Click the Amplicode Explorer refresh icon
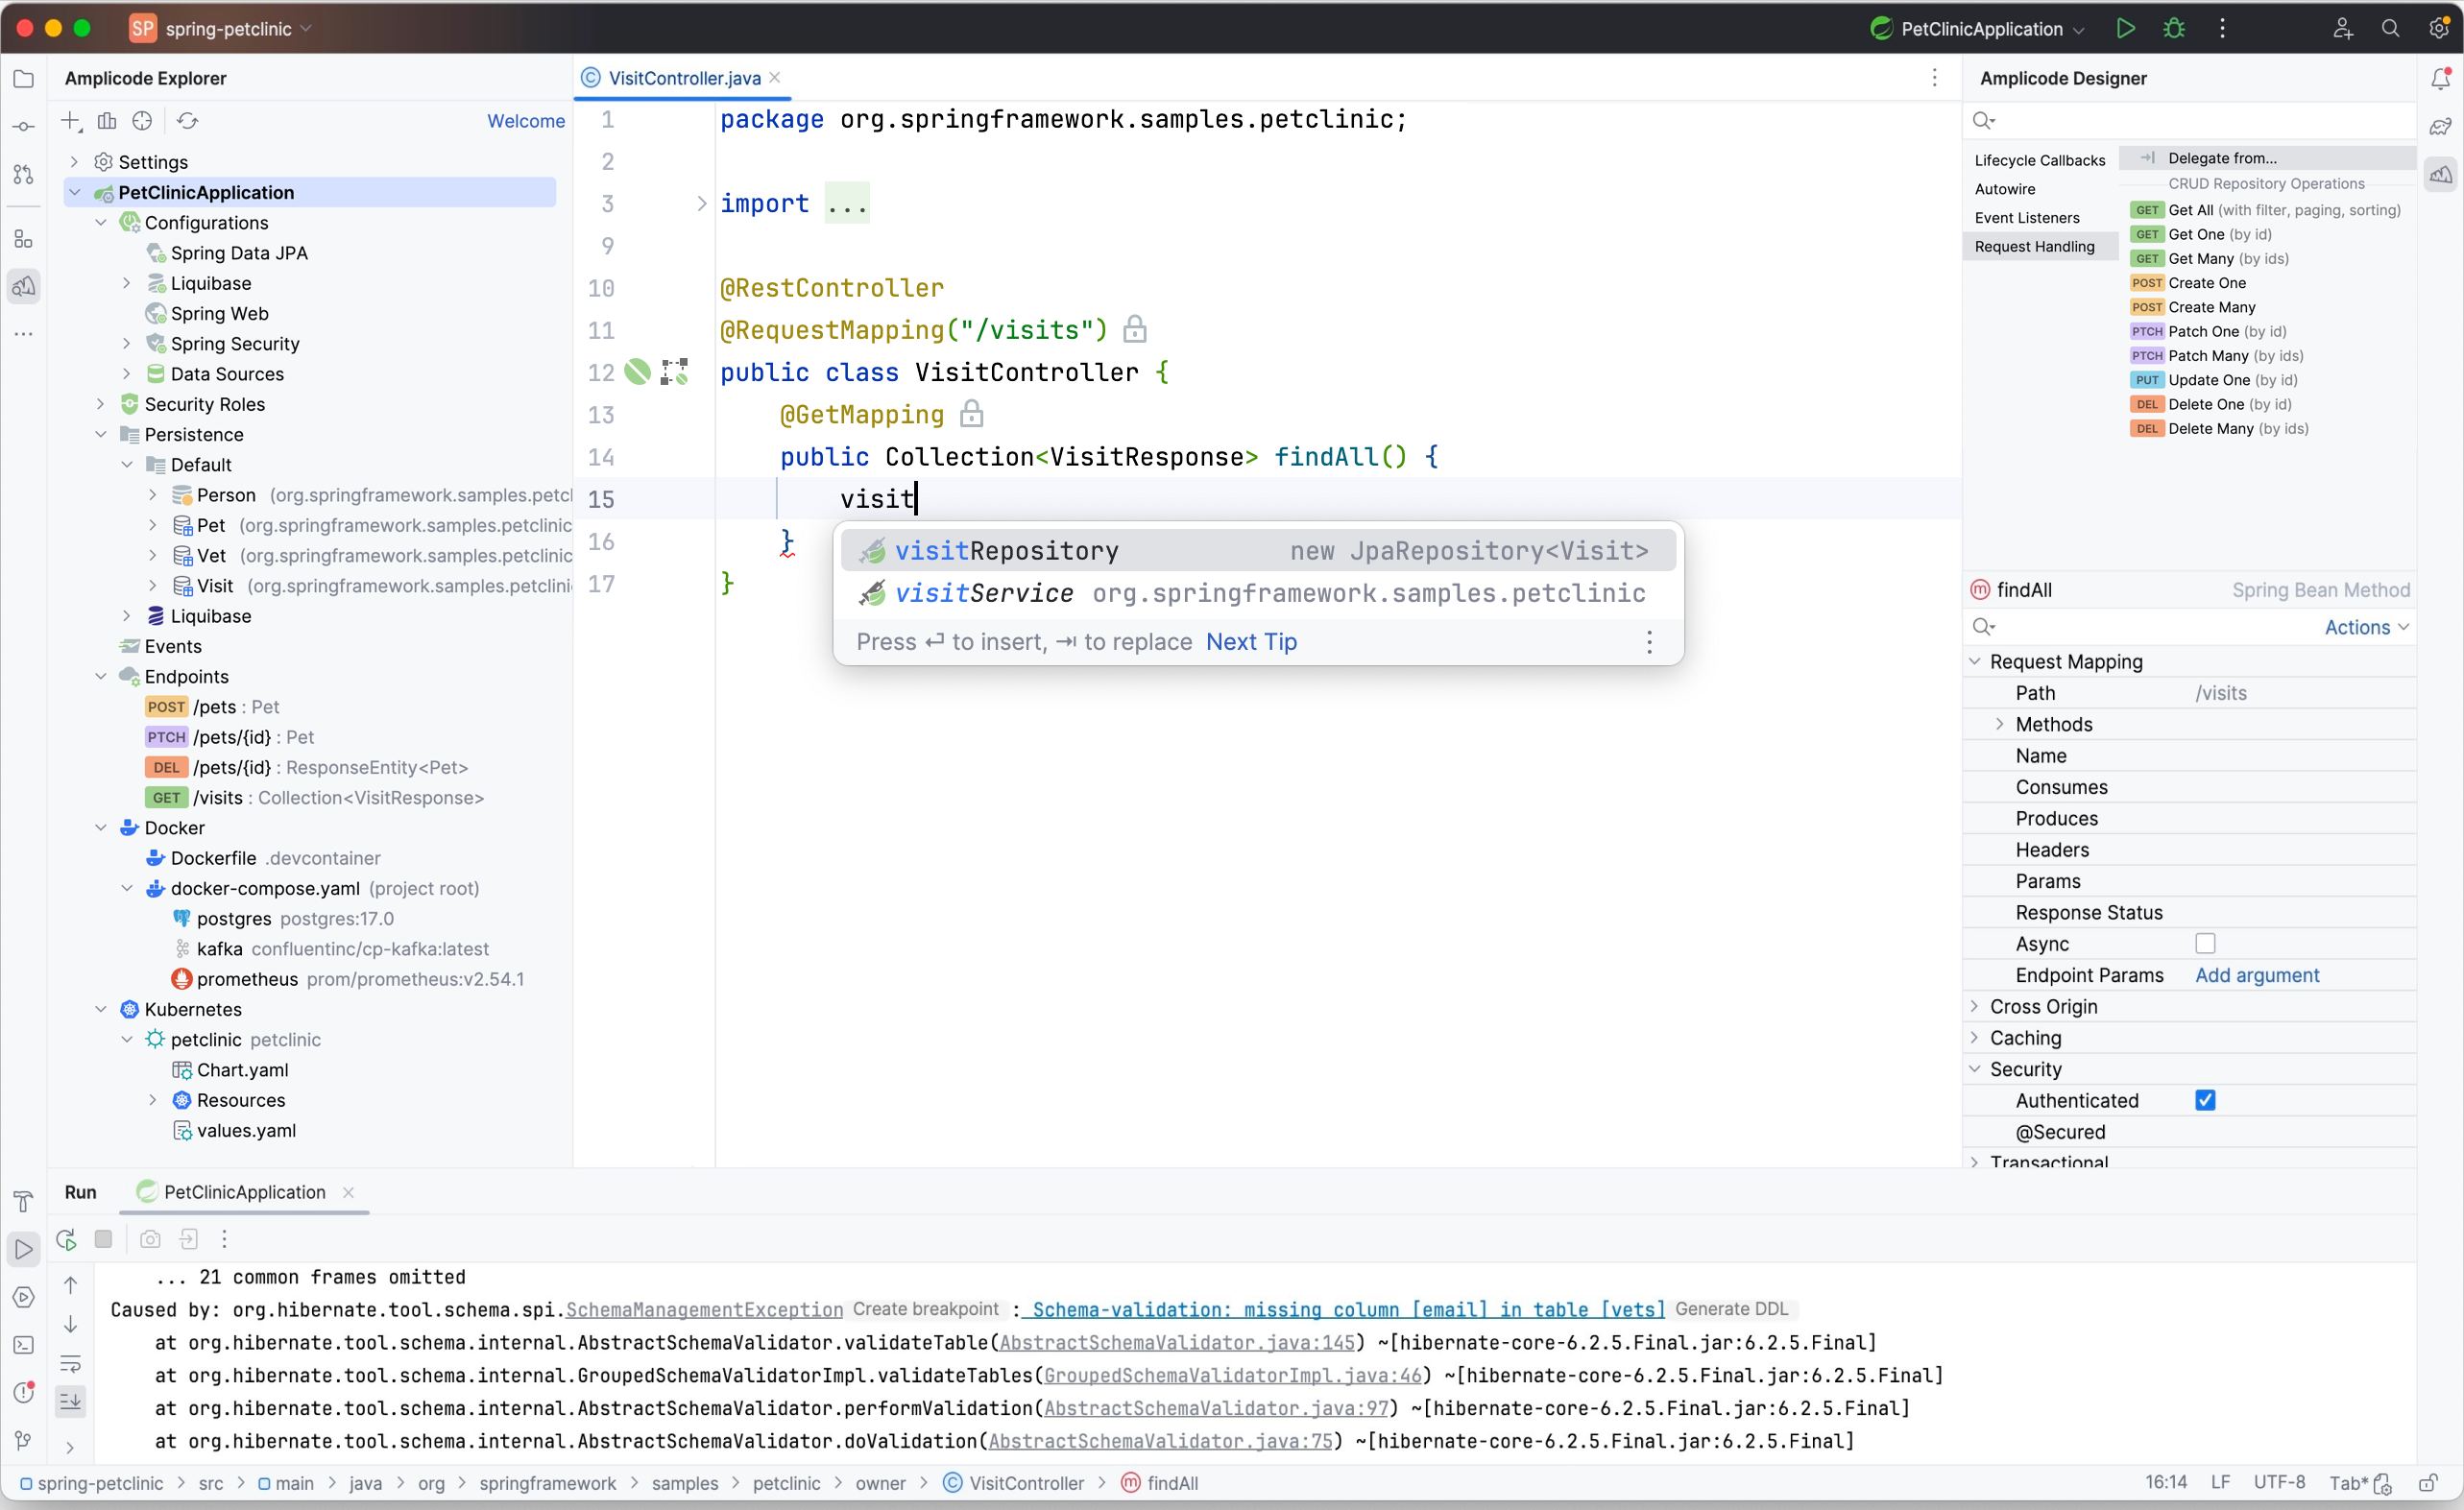Screen dimensions: 2464x1510 (186, 120)
